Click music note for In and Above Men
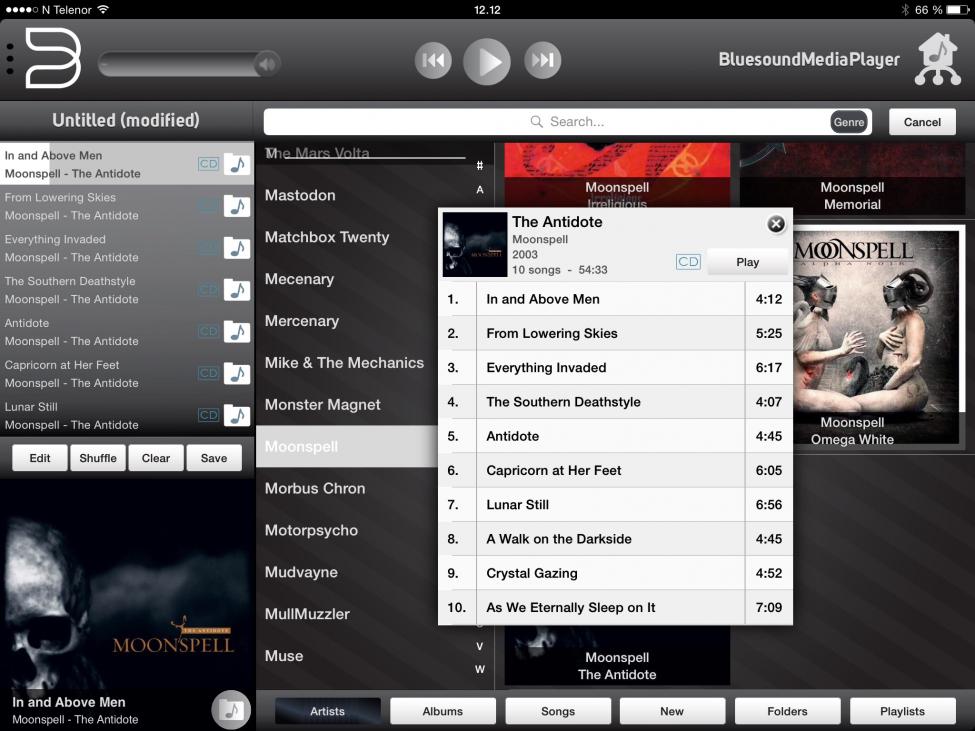The height and width of the screenshot is (731, 975). [237, 164]
